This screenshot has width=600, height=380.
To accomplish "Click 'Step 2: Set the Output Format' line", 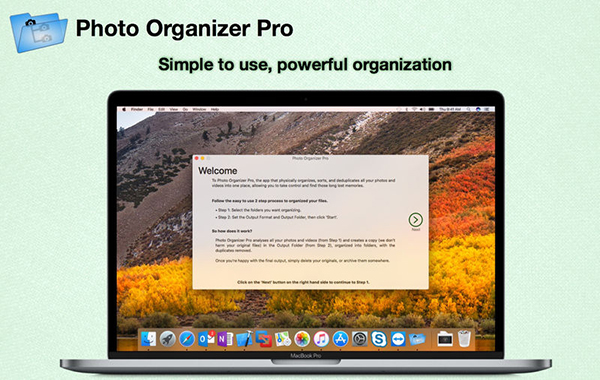I will [x=276, y=217].
